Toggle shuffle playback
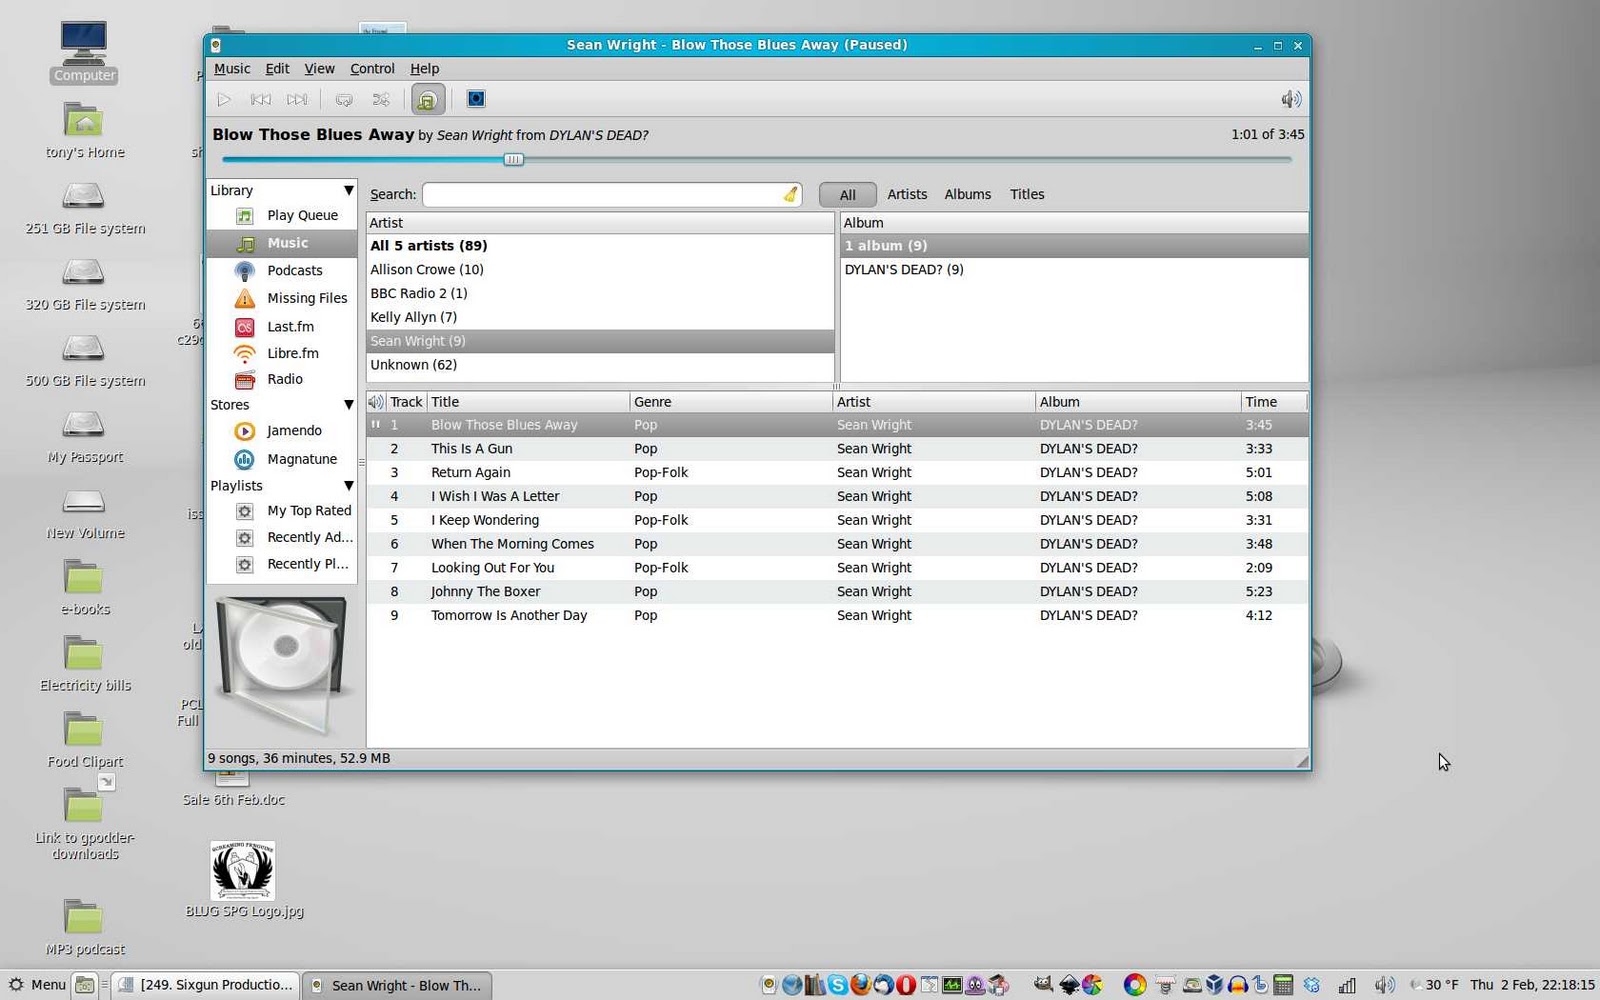The width and height of the screenshot is (1600, 1000). click(380, 99)
